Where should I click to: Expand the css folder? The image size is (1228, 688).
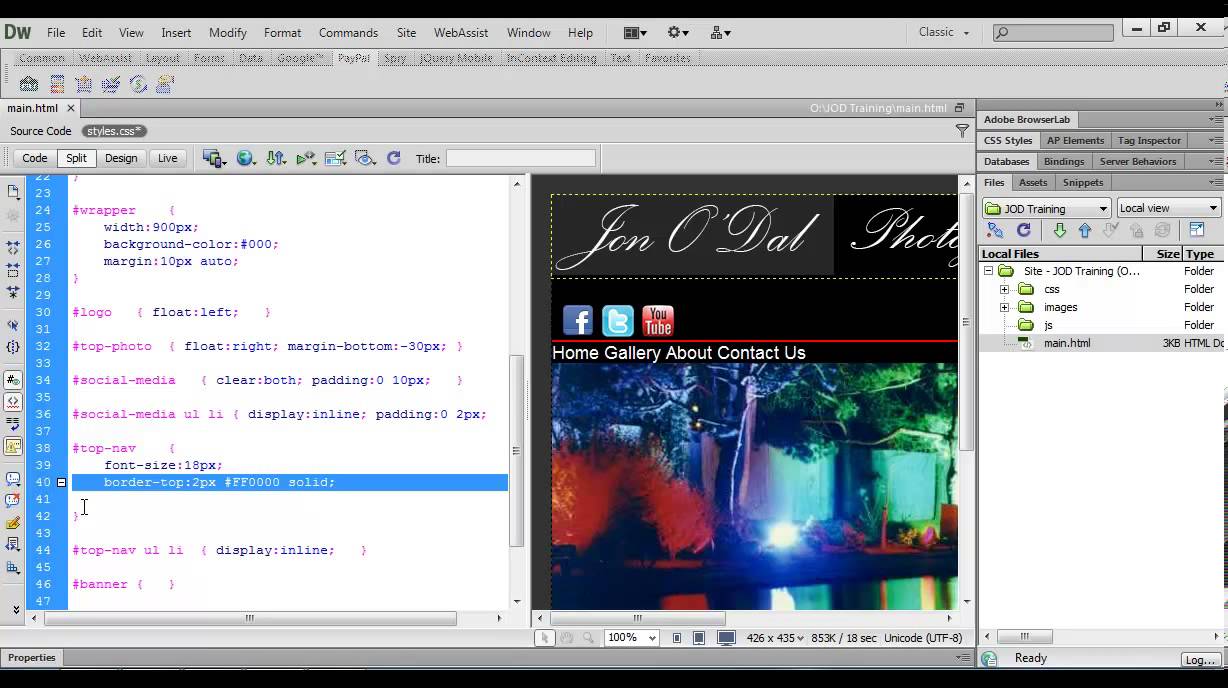[x=1005, y=289]
